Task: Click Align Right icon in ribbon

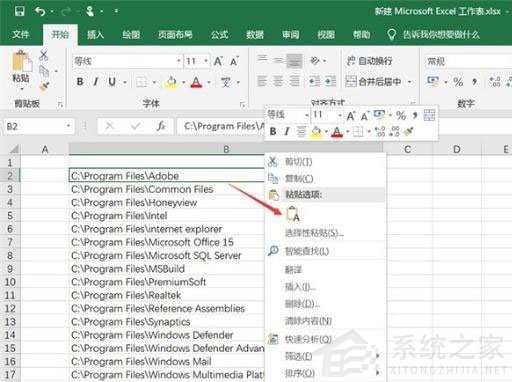Action: click(294, 81)
